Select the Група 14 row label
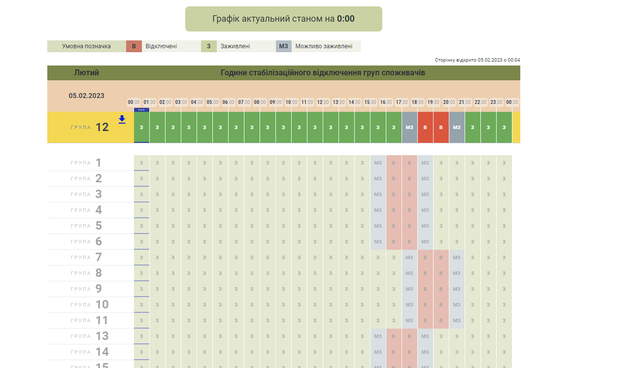This screenshot has height=368, width=640. pyautogui.click(x=89, y=352)
